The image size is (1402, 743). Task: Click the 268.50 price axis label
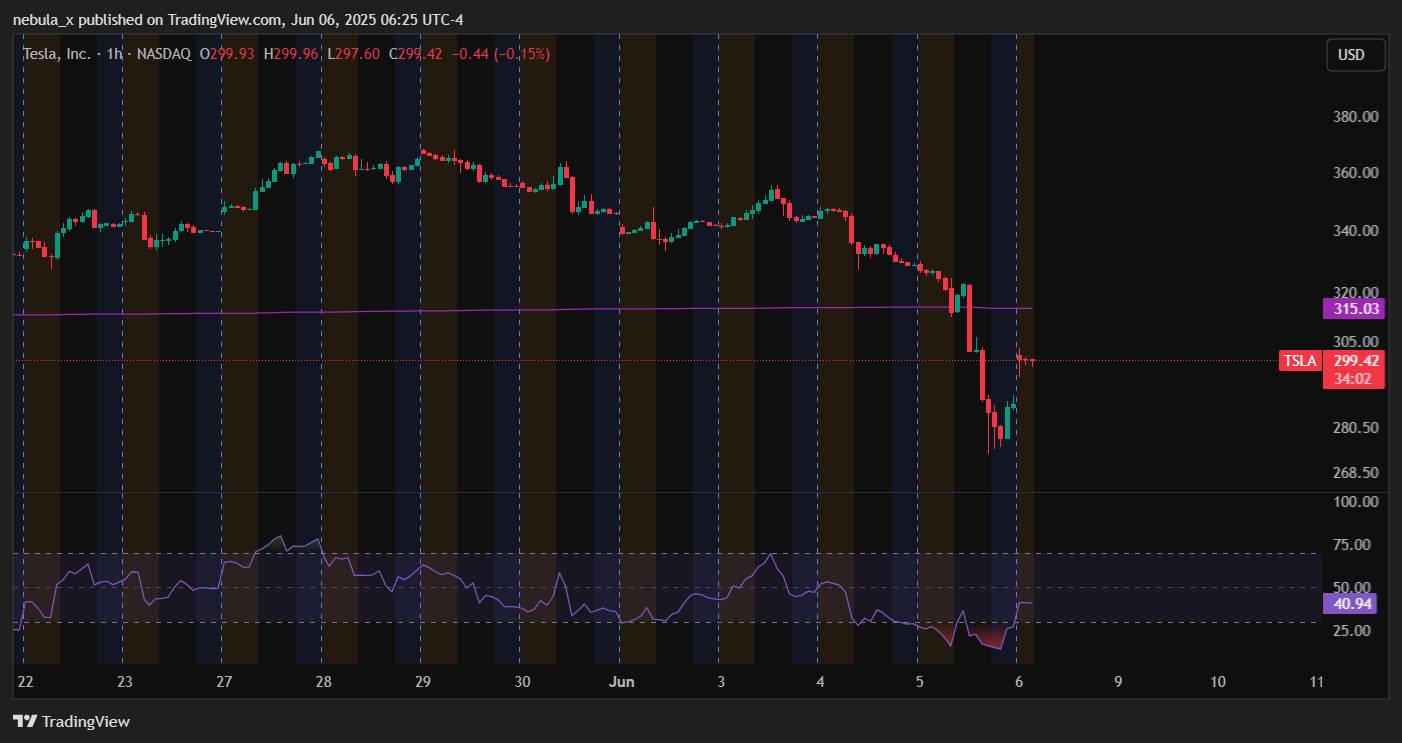[x=1356, y=473]
